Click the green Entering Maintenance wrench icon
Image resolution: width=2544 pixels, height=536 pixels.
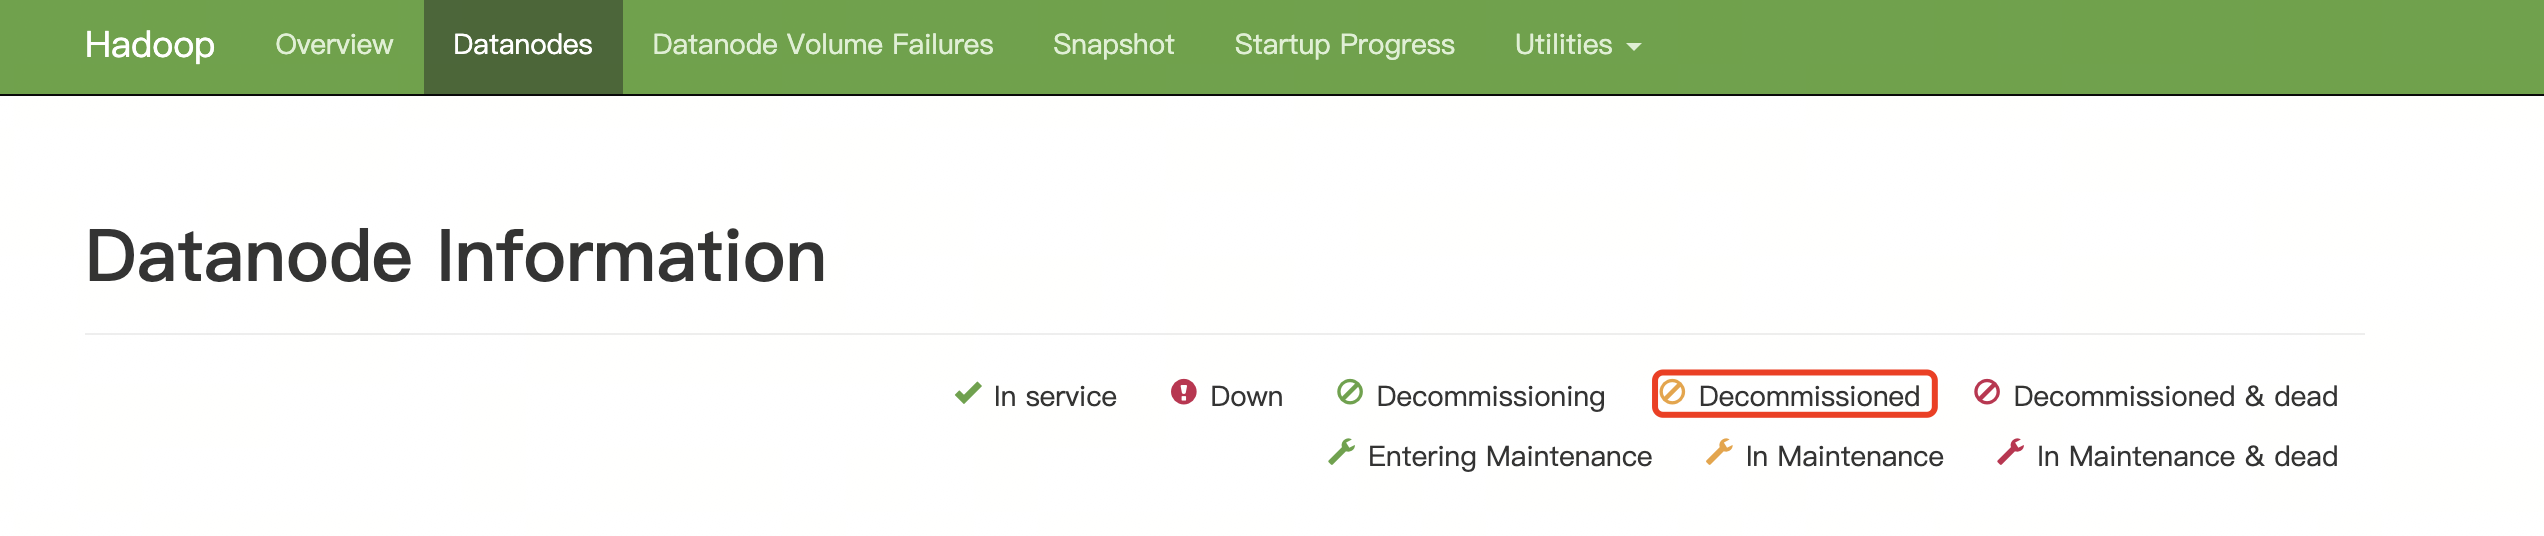point(1341,452)
